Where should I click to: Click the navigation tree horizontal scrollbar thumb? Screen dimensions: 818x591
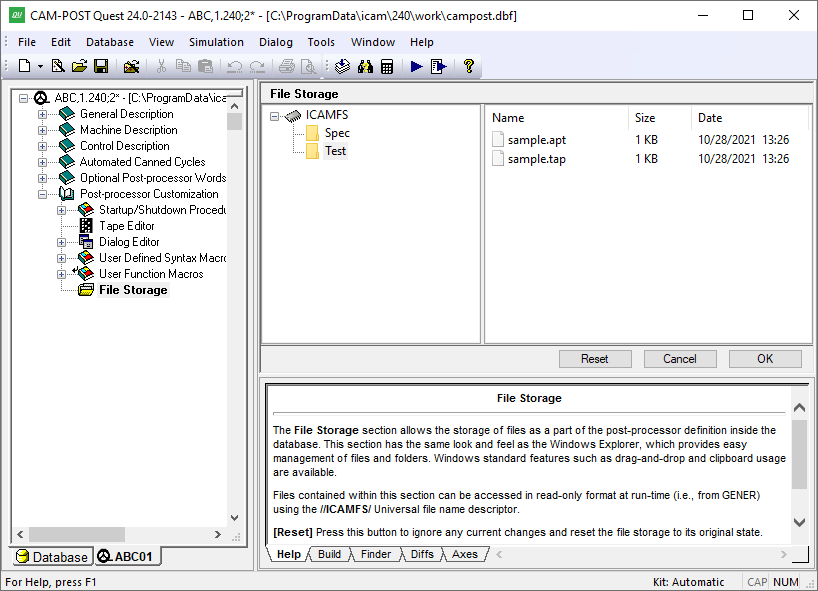(77, 534)
